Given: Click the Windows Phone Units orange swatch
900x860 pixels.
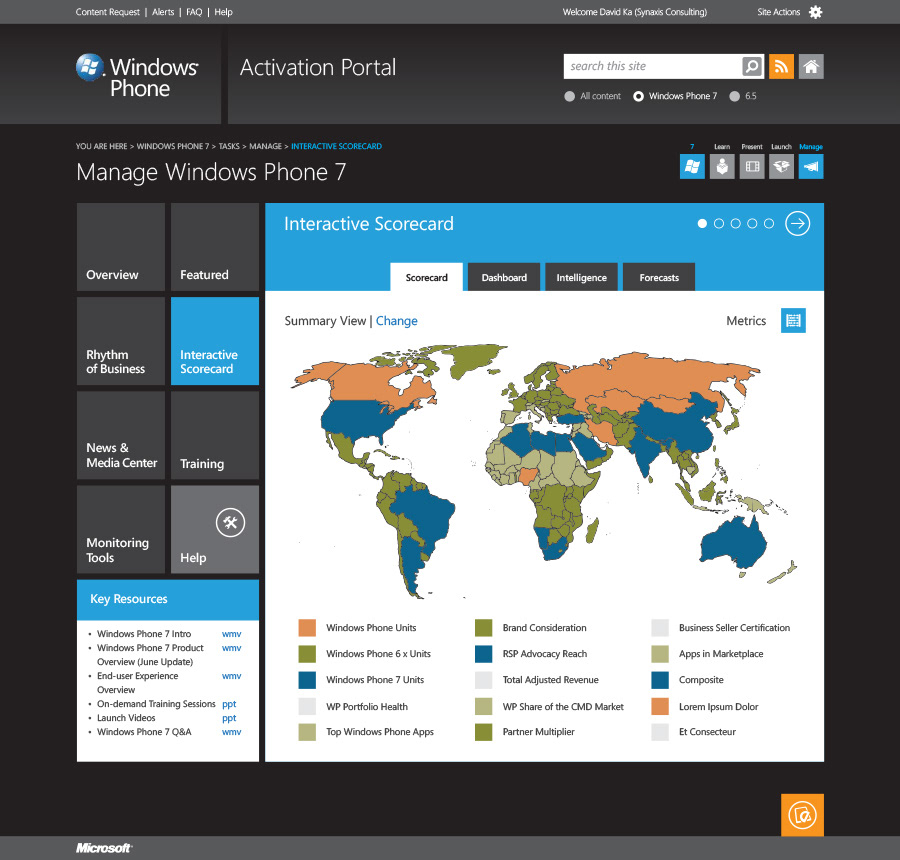Looking at the screenshot, I should 307,628.
